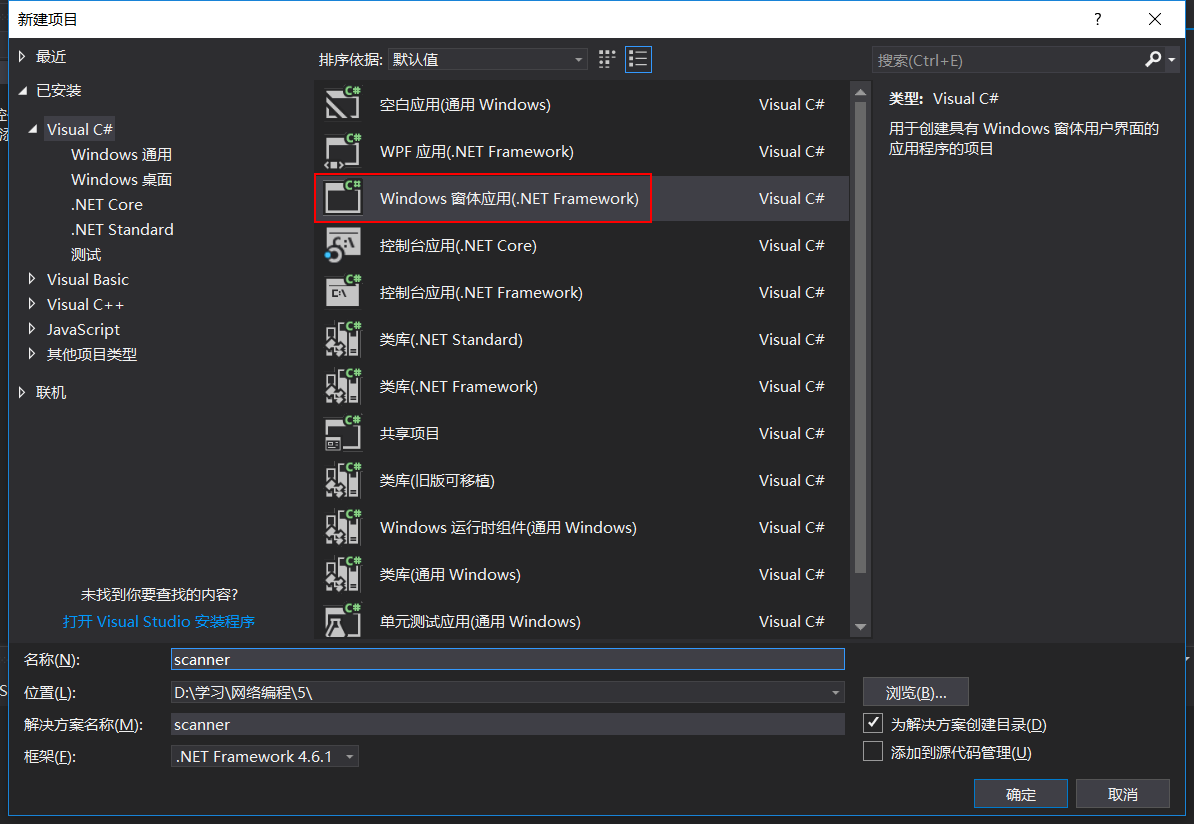Click the 浏览 button
This screenshot has height=824, width=1194.
[915, 692]
